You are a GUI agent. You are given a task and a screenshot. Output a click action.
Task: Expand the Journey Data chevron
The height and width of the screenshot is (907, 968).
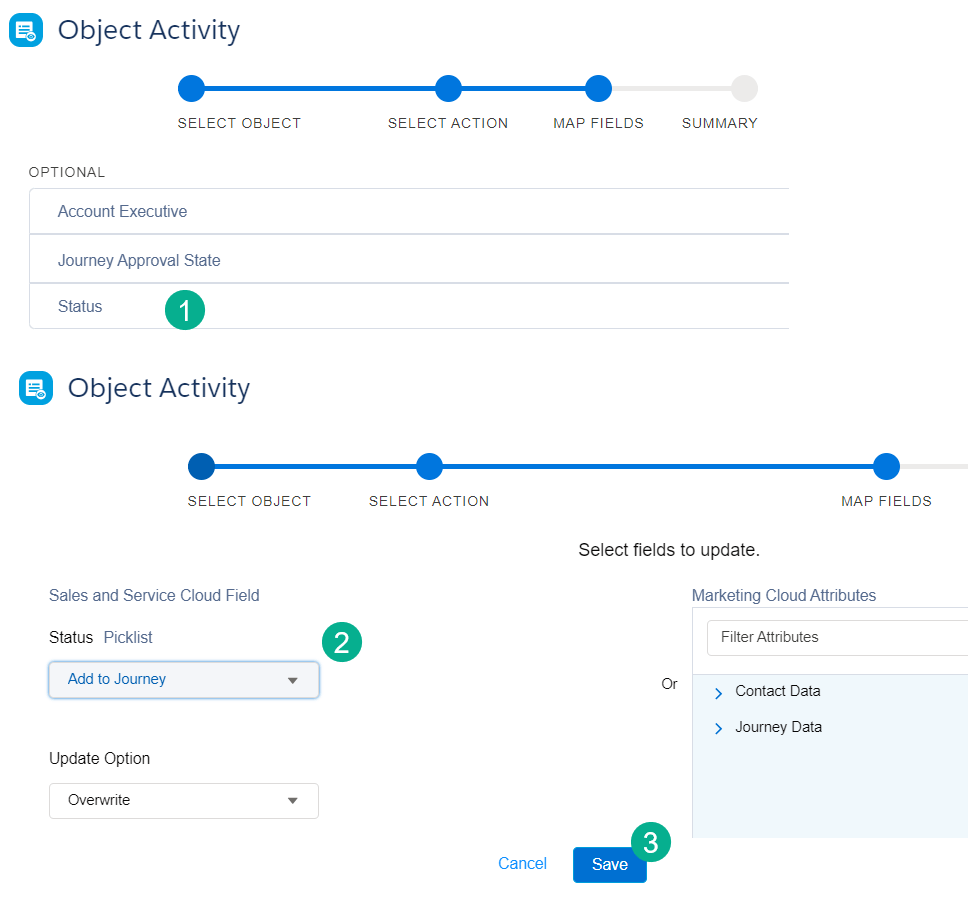coord(719,728)
